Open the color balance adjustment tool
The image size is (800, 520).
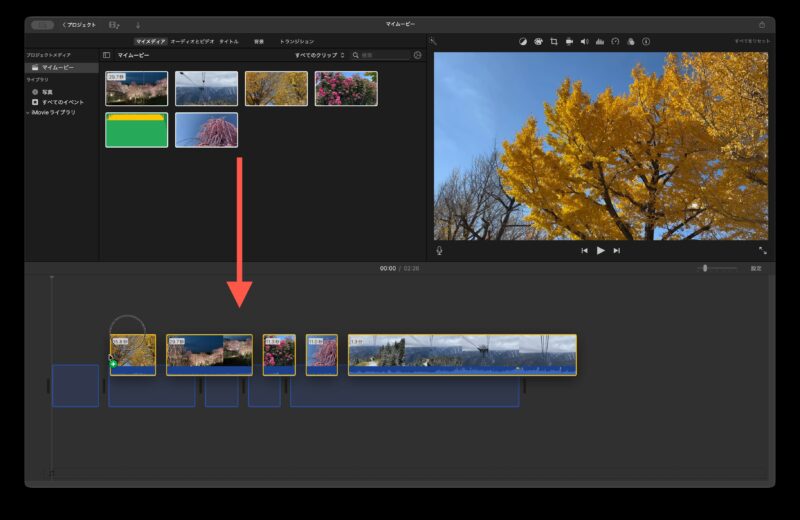click(522, 41)
